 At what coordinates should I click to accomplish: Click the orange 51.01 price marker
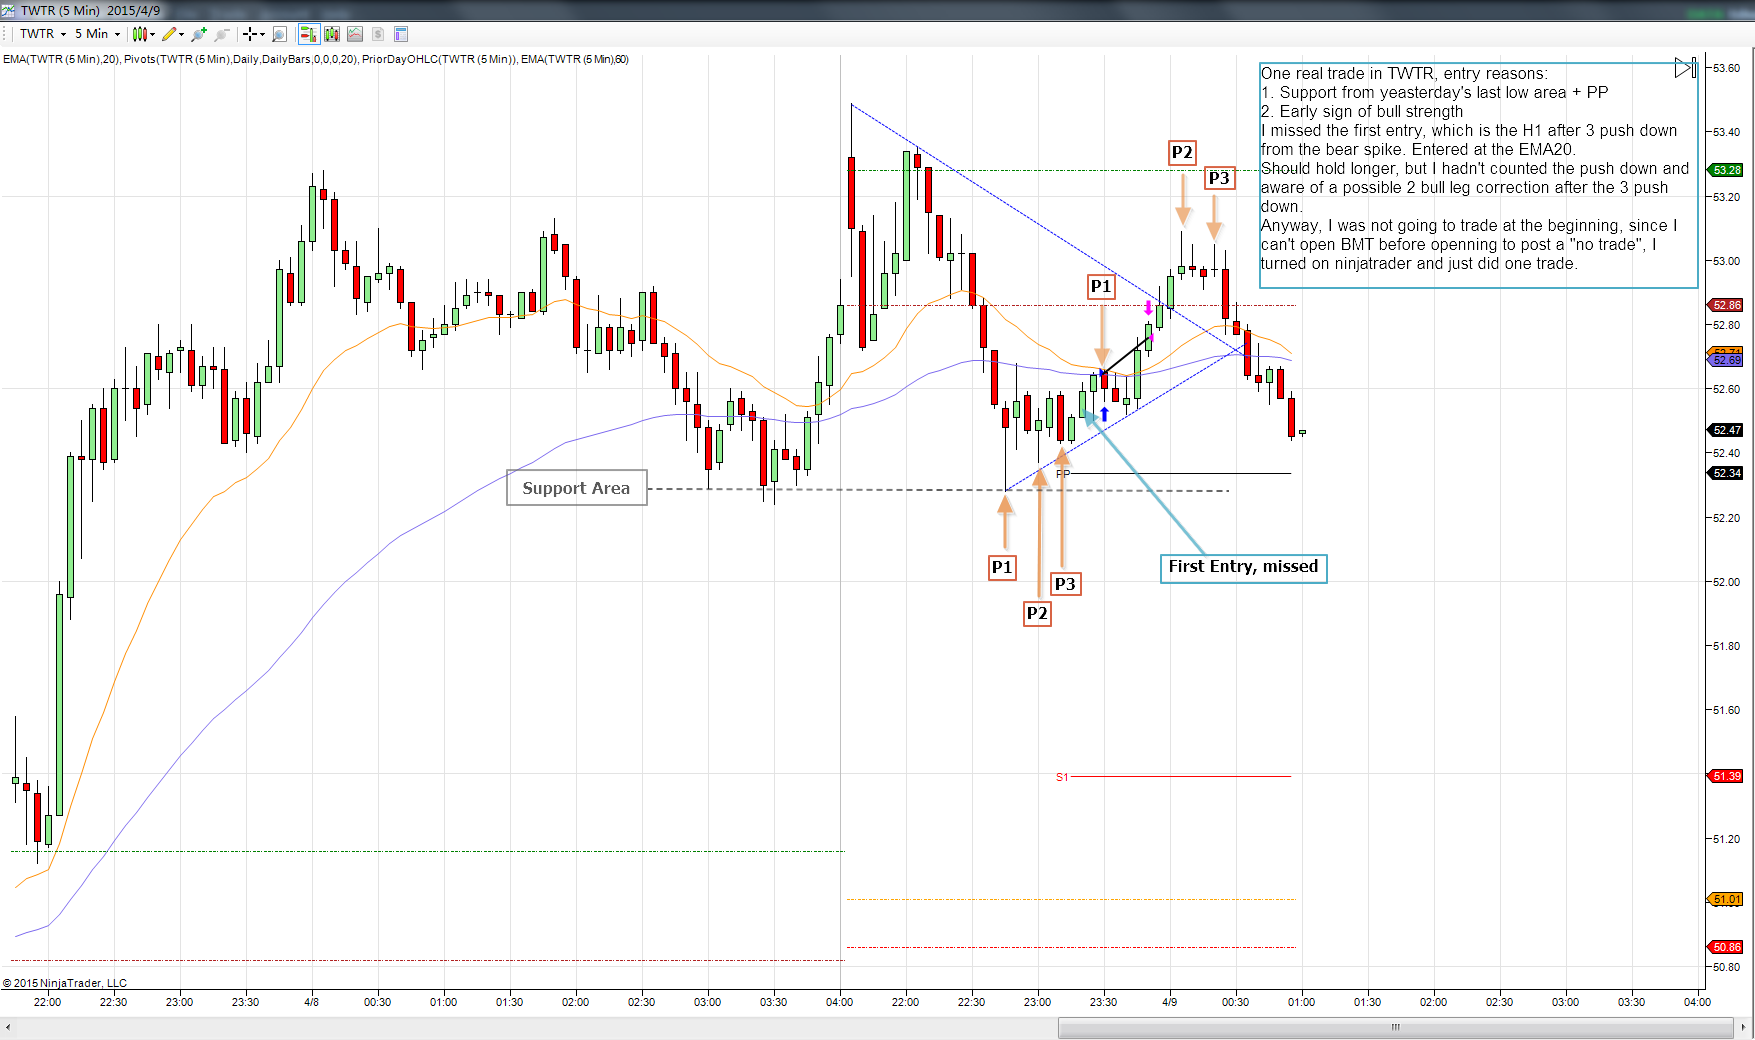pos(1725,900)
